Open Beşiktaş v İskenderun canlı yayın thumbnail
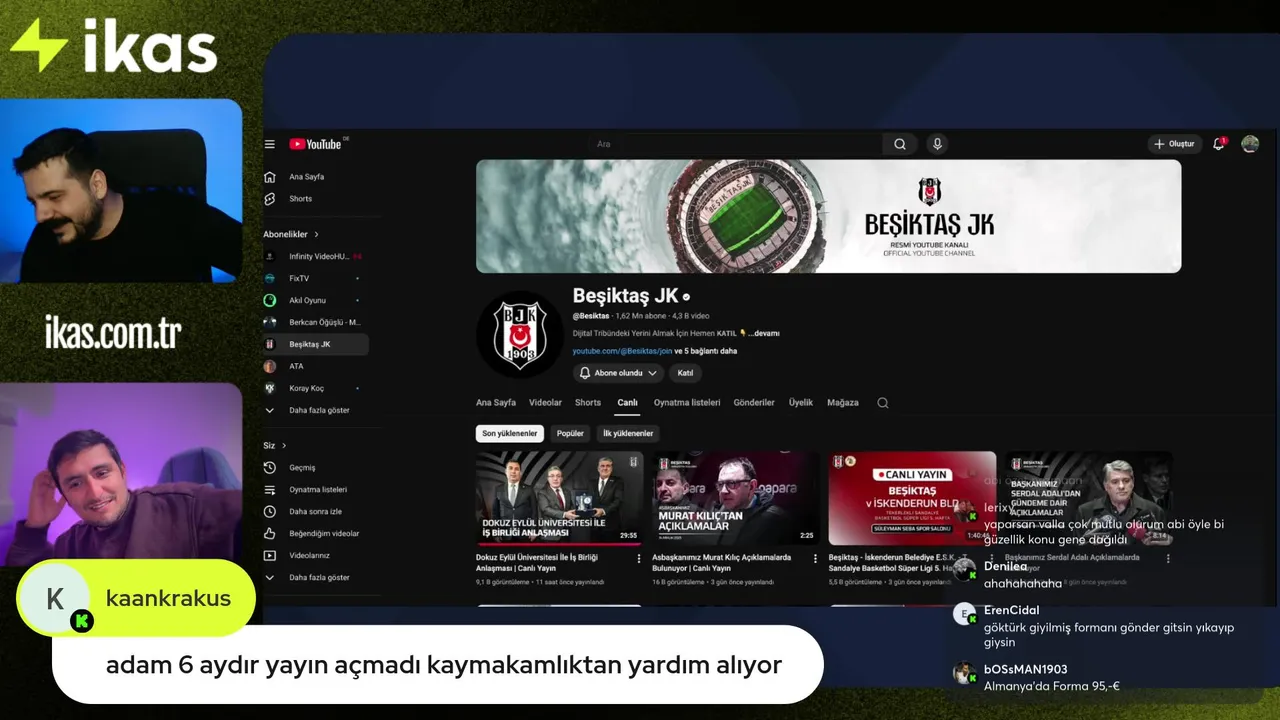Viewport: 1280px width, 720px height. pyautogui.click(x=912, y=498)
